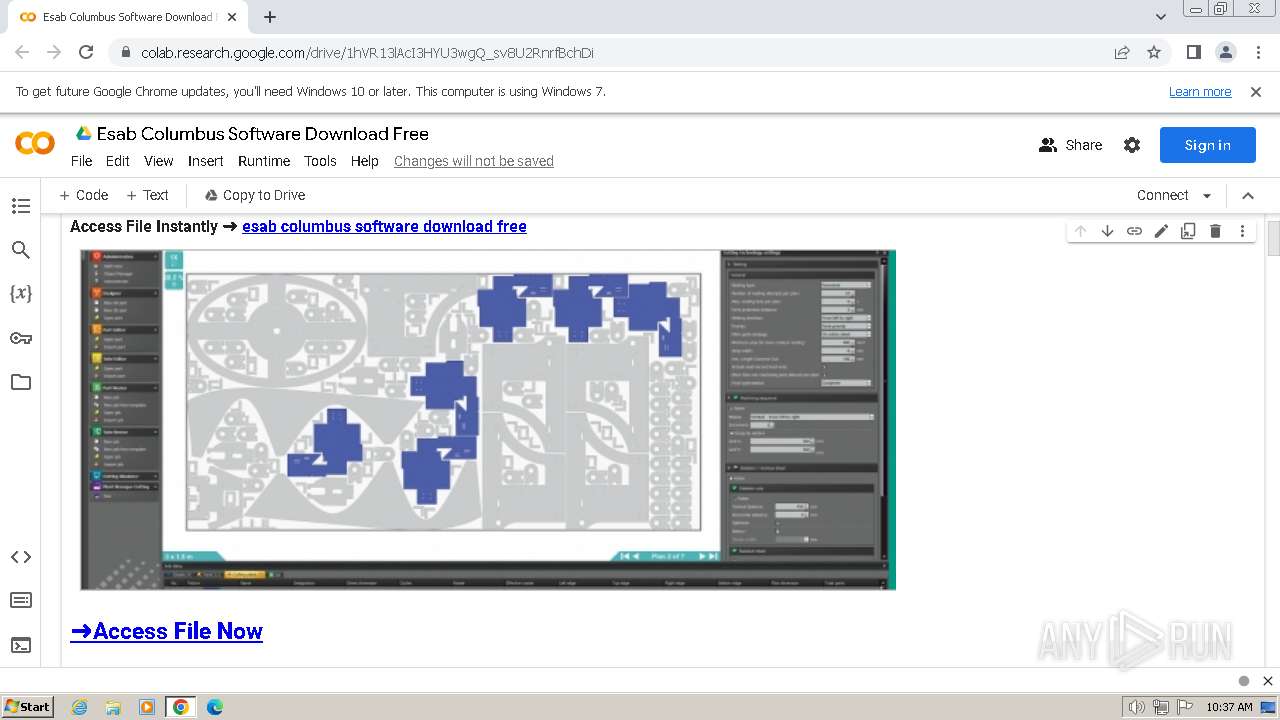Add a Text cell
This screenshot has height=720, width=1280.
147,195
